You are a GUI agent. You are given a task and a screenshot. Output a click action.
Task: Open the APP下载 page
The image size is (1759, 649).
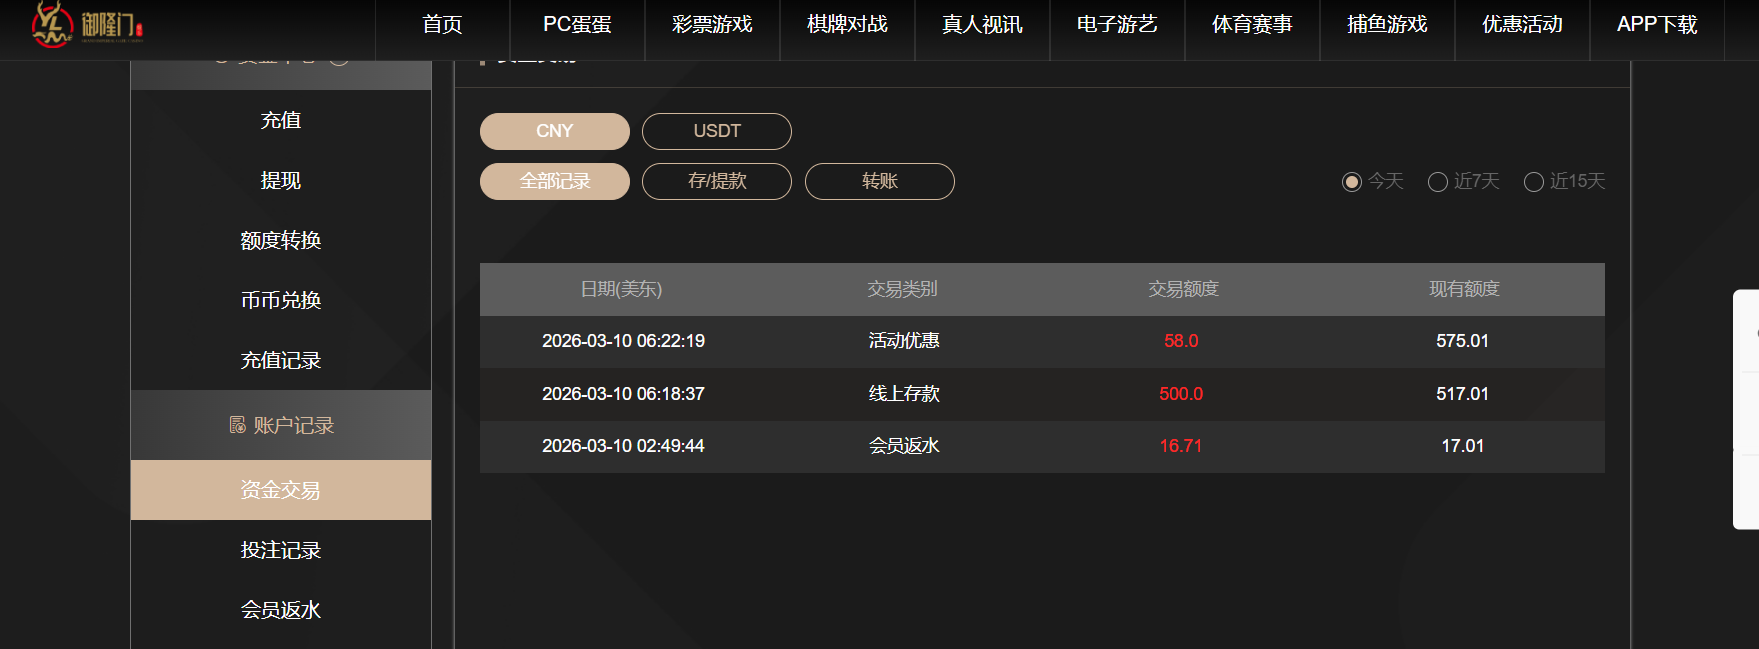click(1657, 25)
